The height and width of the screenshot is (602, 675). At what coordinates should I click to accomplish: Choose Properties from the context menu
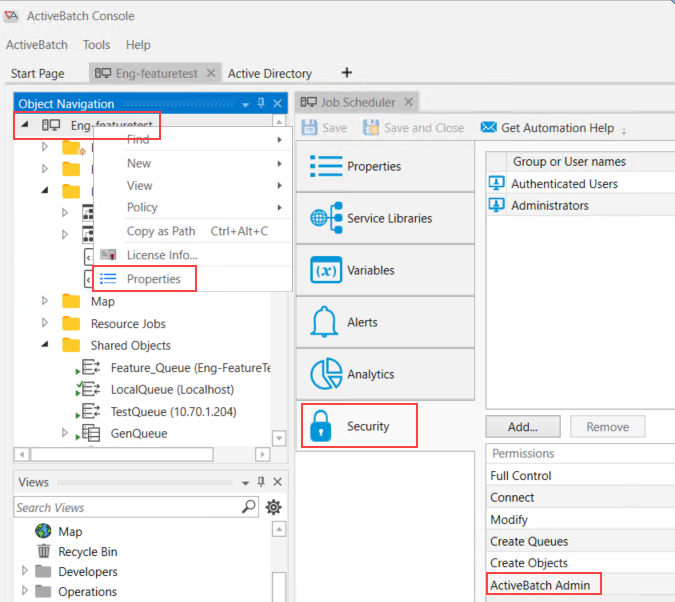[153, 279]
